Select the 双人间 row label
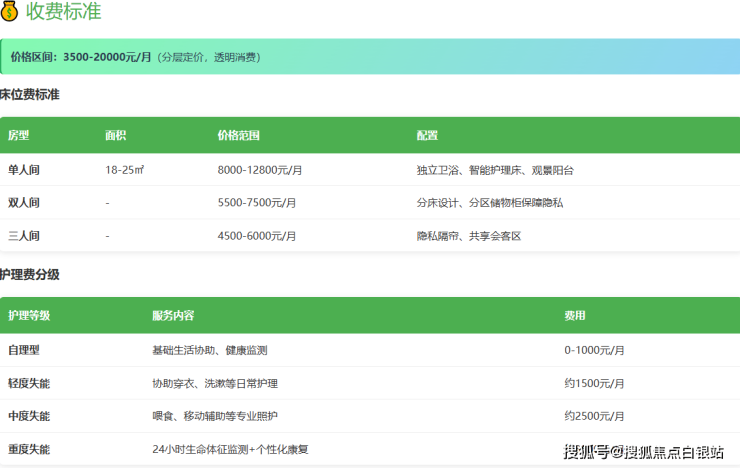 24,203
